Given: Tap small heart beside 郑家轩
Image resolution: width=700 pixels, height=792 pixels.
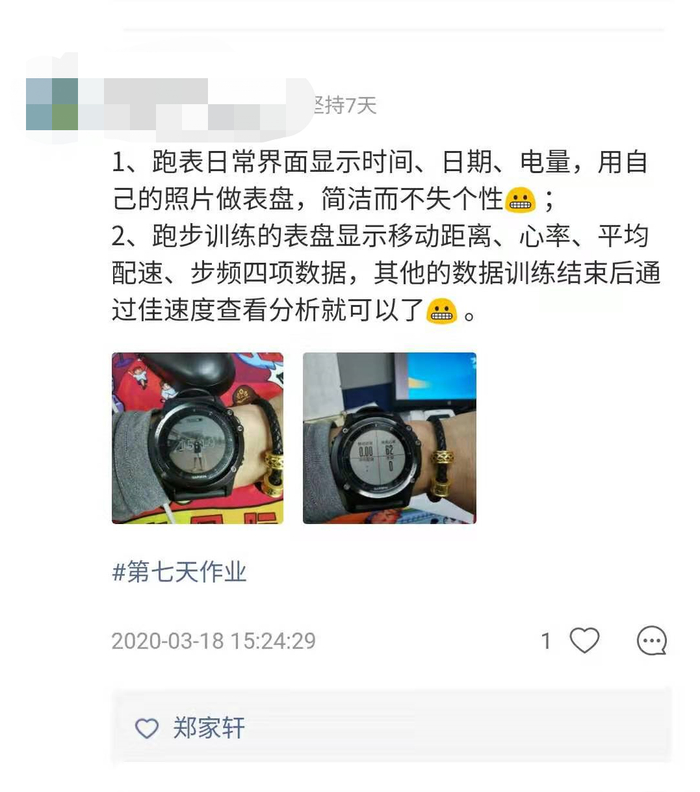Looking at the screenshot, I should (147, 728).
